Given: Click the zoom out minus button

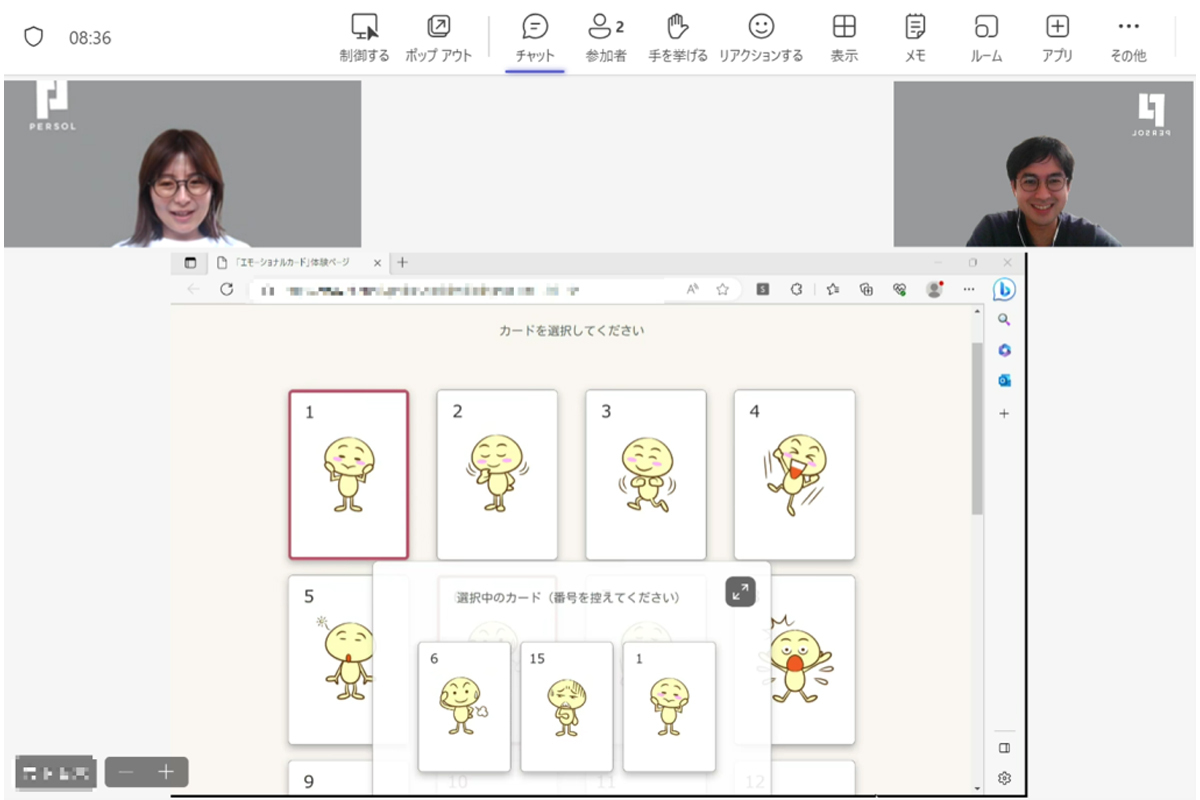Looking at the screenshot, I should pyautogui.click(x=126, y=772).
